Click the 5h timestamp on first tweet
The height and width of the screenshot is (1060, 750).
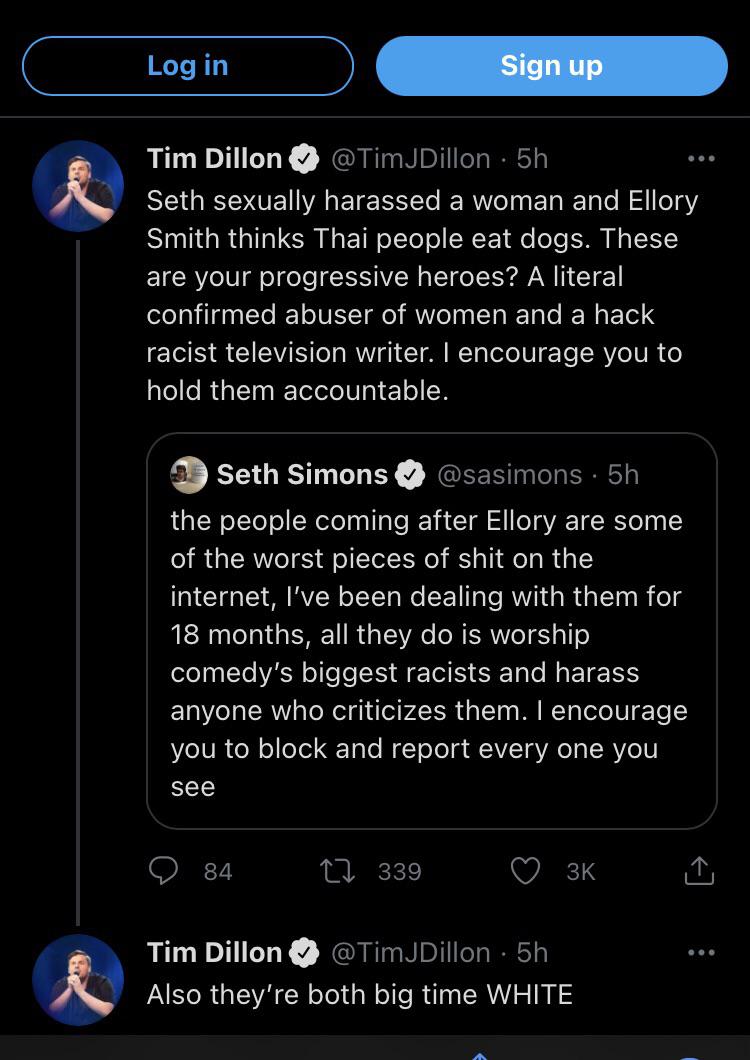[532, 159]
